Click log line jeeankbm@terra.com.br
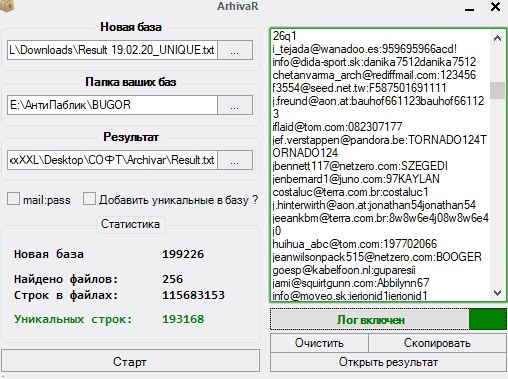This screenshot has width=508, height=379. tap(381, 224)
